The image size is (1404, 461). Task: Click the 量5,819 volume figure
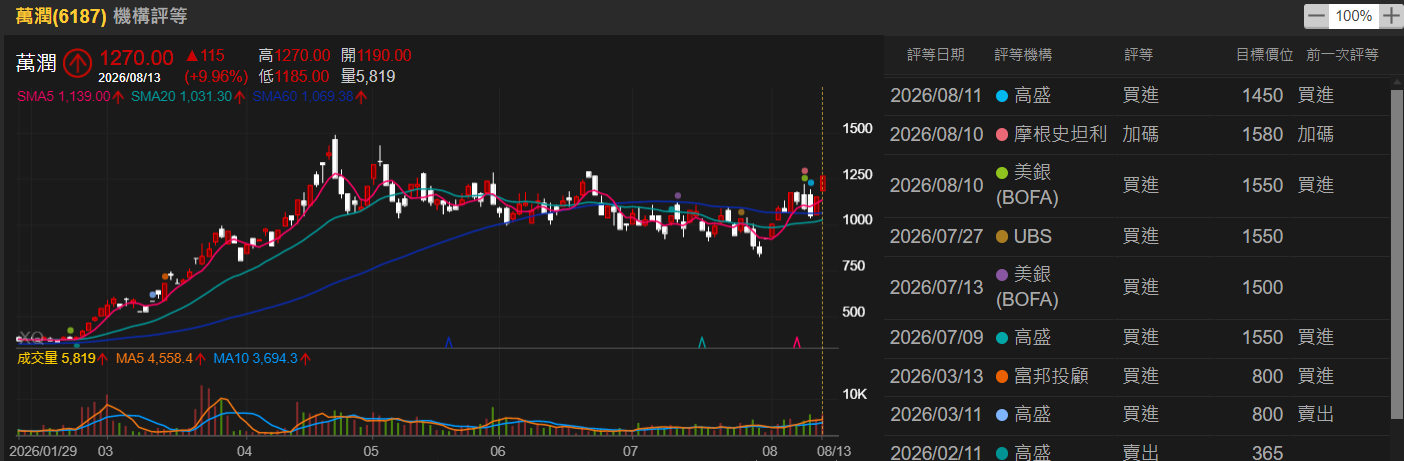368,76
